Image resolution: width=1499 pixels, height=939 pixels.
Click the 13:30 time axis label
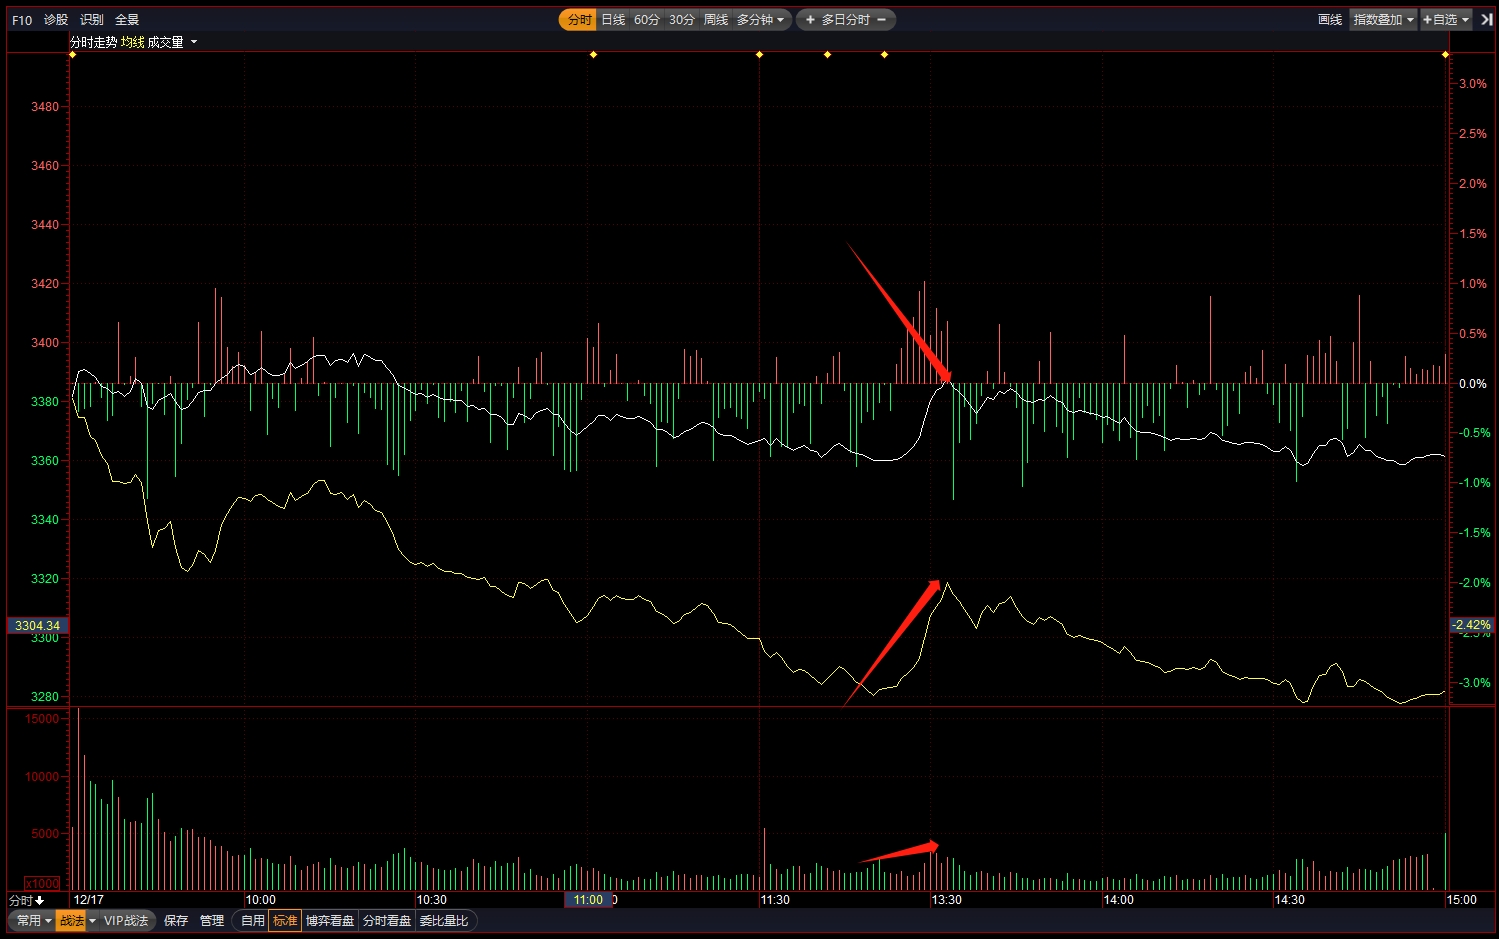pyautogui.click(x=947, y=900)
